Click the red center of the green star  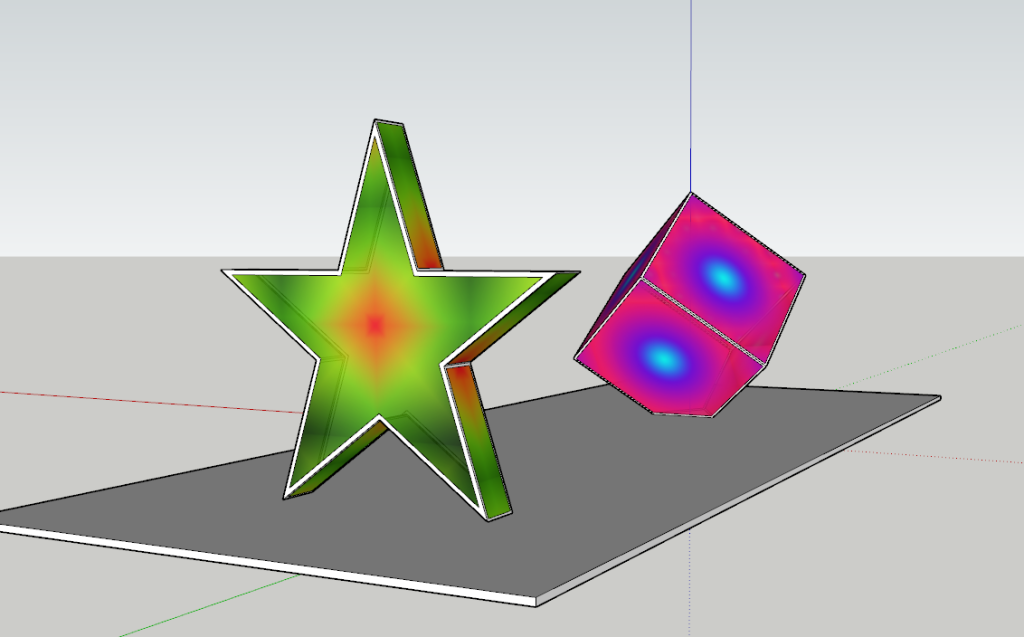click(x=376, y=323)
